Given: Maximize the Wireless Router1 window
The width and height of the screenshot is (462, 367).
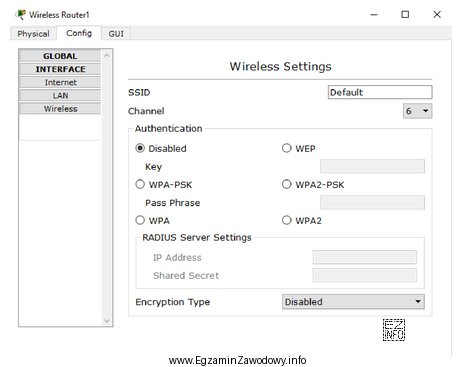Looking at the screenshot, I should [405, 14].
